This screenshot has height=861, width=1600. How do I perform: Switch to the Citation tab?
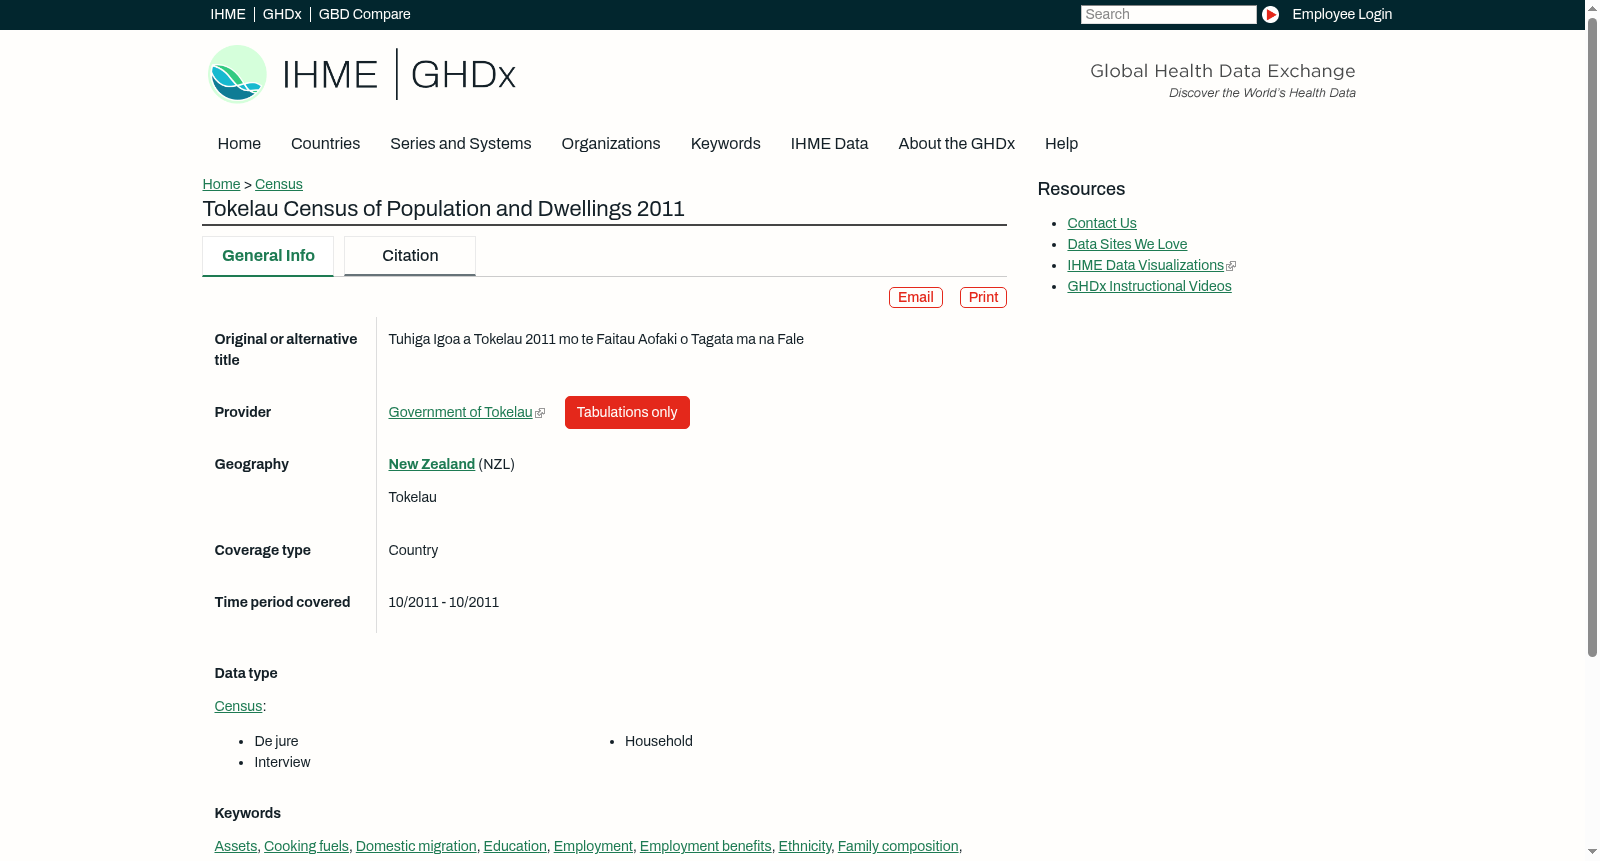[x=410, y=256]
